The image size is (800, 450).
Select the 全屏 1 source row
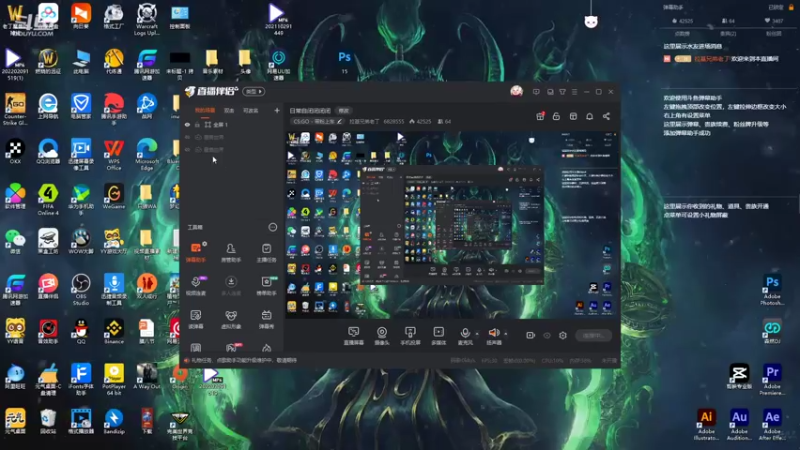(x=232, y=124)
